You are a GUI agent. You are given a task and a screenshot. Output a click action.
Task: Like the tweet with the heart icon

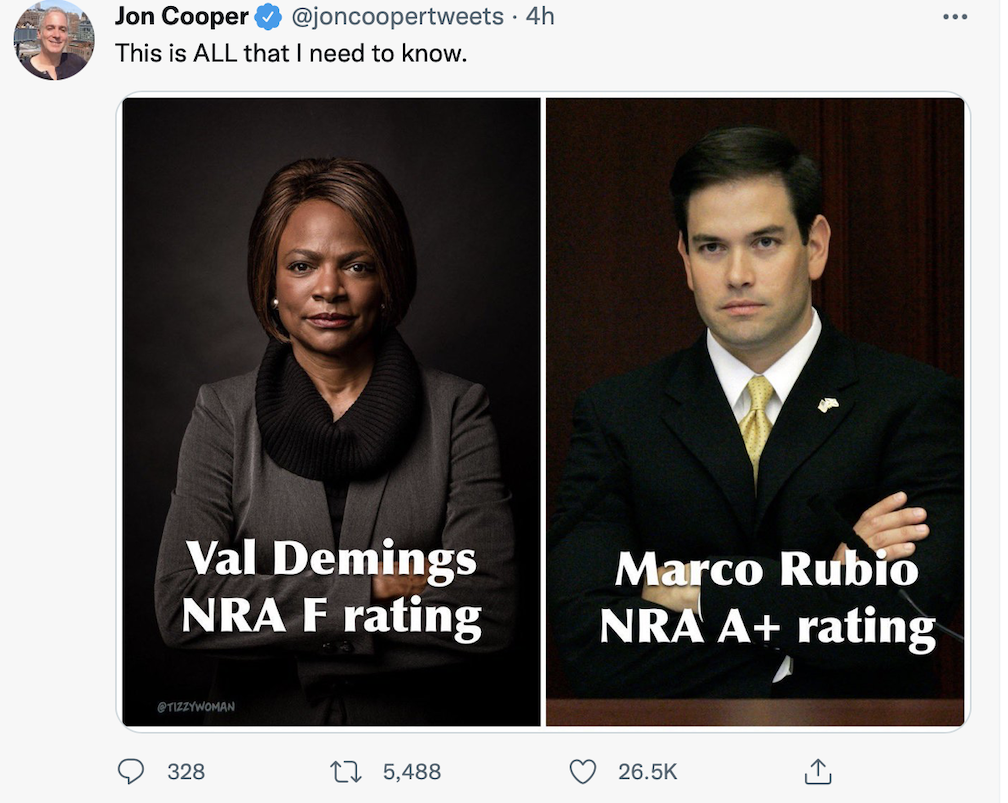582,771
